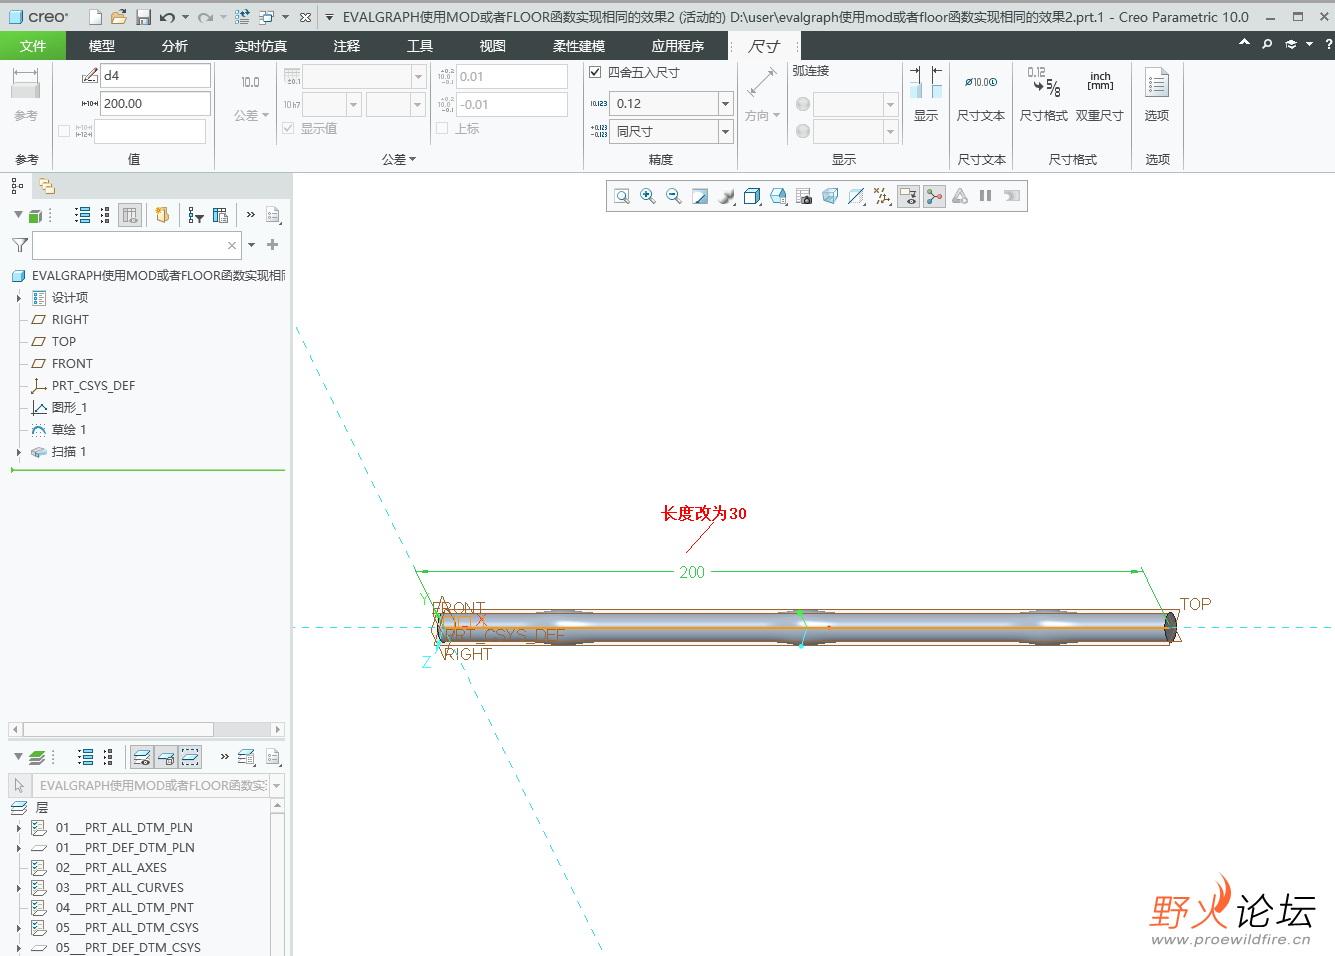Open the 同尺寸 tolerance precision dropdown
The height and width of the screenshot is (956, 1335).
[x=726, y=131]
